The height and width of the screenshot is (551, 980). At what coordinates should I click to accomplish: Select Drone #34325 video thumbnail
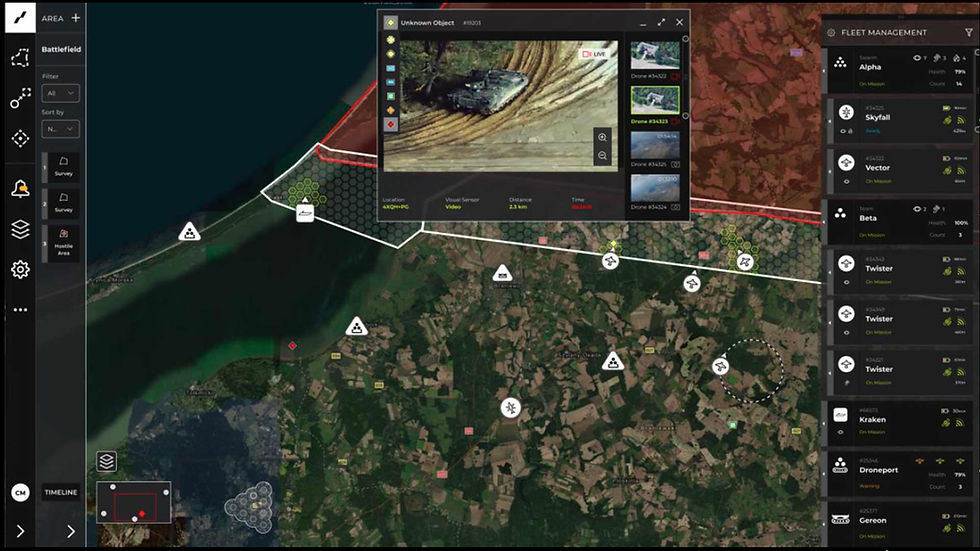pos(655,145)
